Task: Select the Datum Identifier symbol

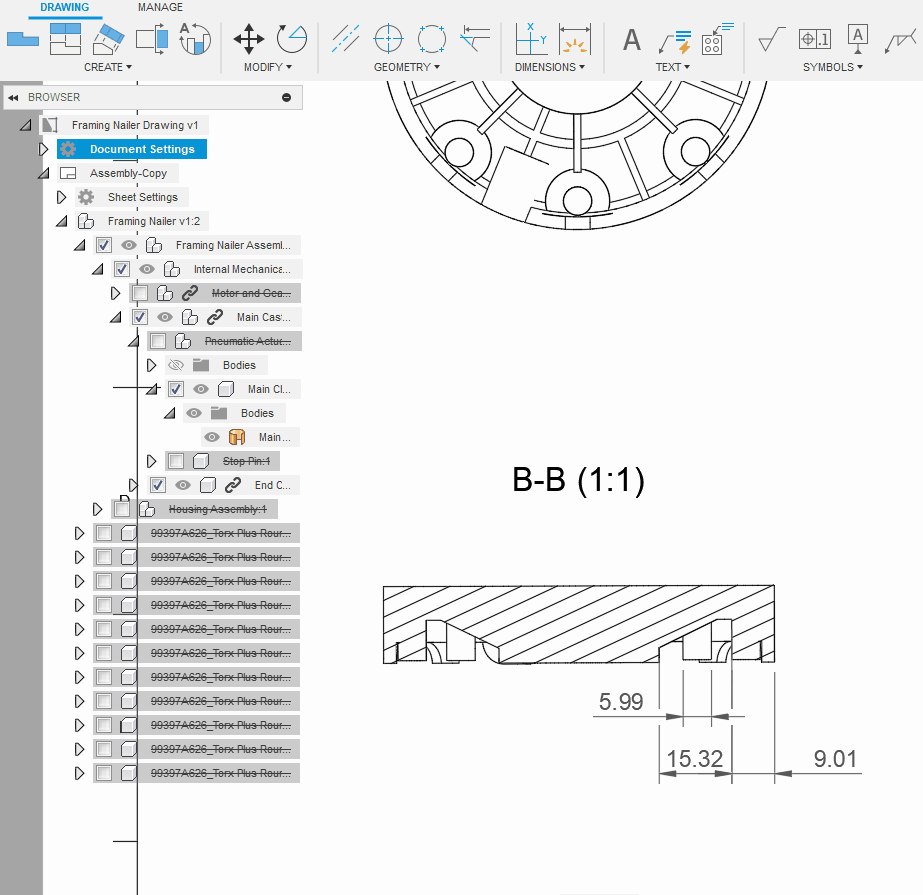Action: tap(858, 39)
